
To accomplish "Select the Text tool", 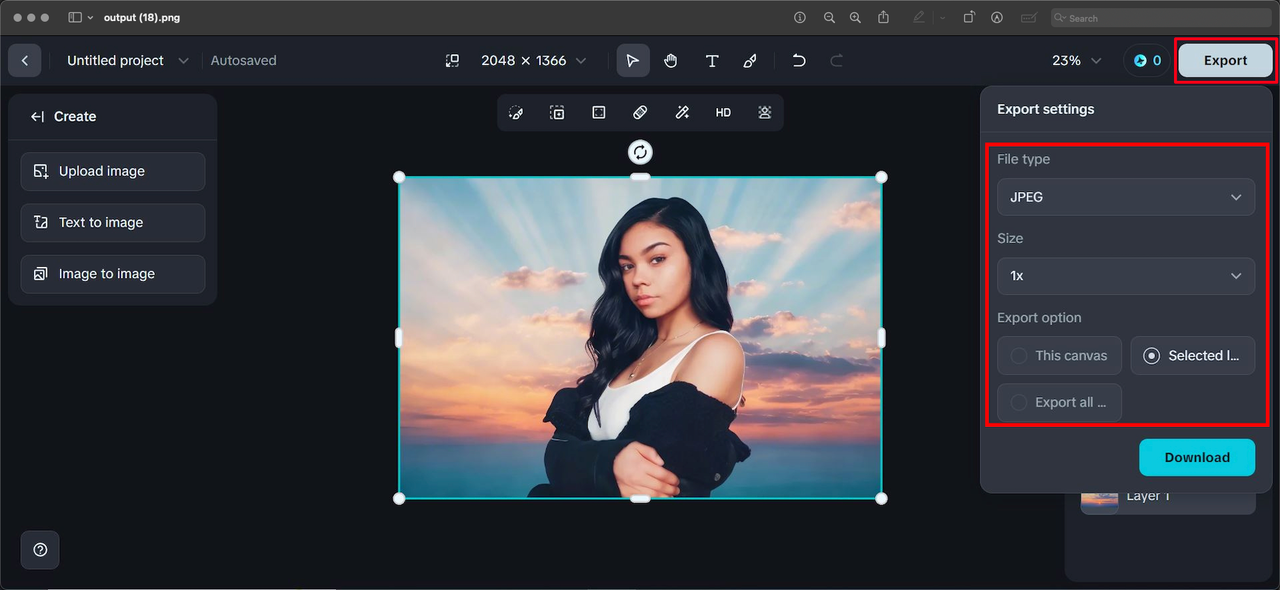I will coord(712,60).
